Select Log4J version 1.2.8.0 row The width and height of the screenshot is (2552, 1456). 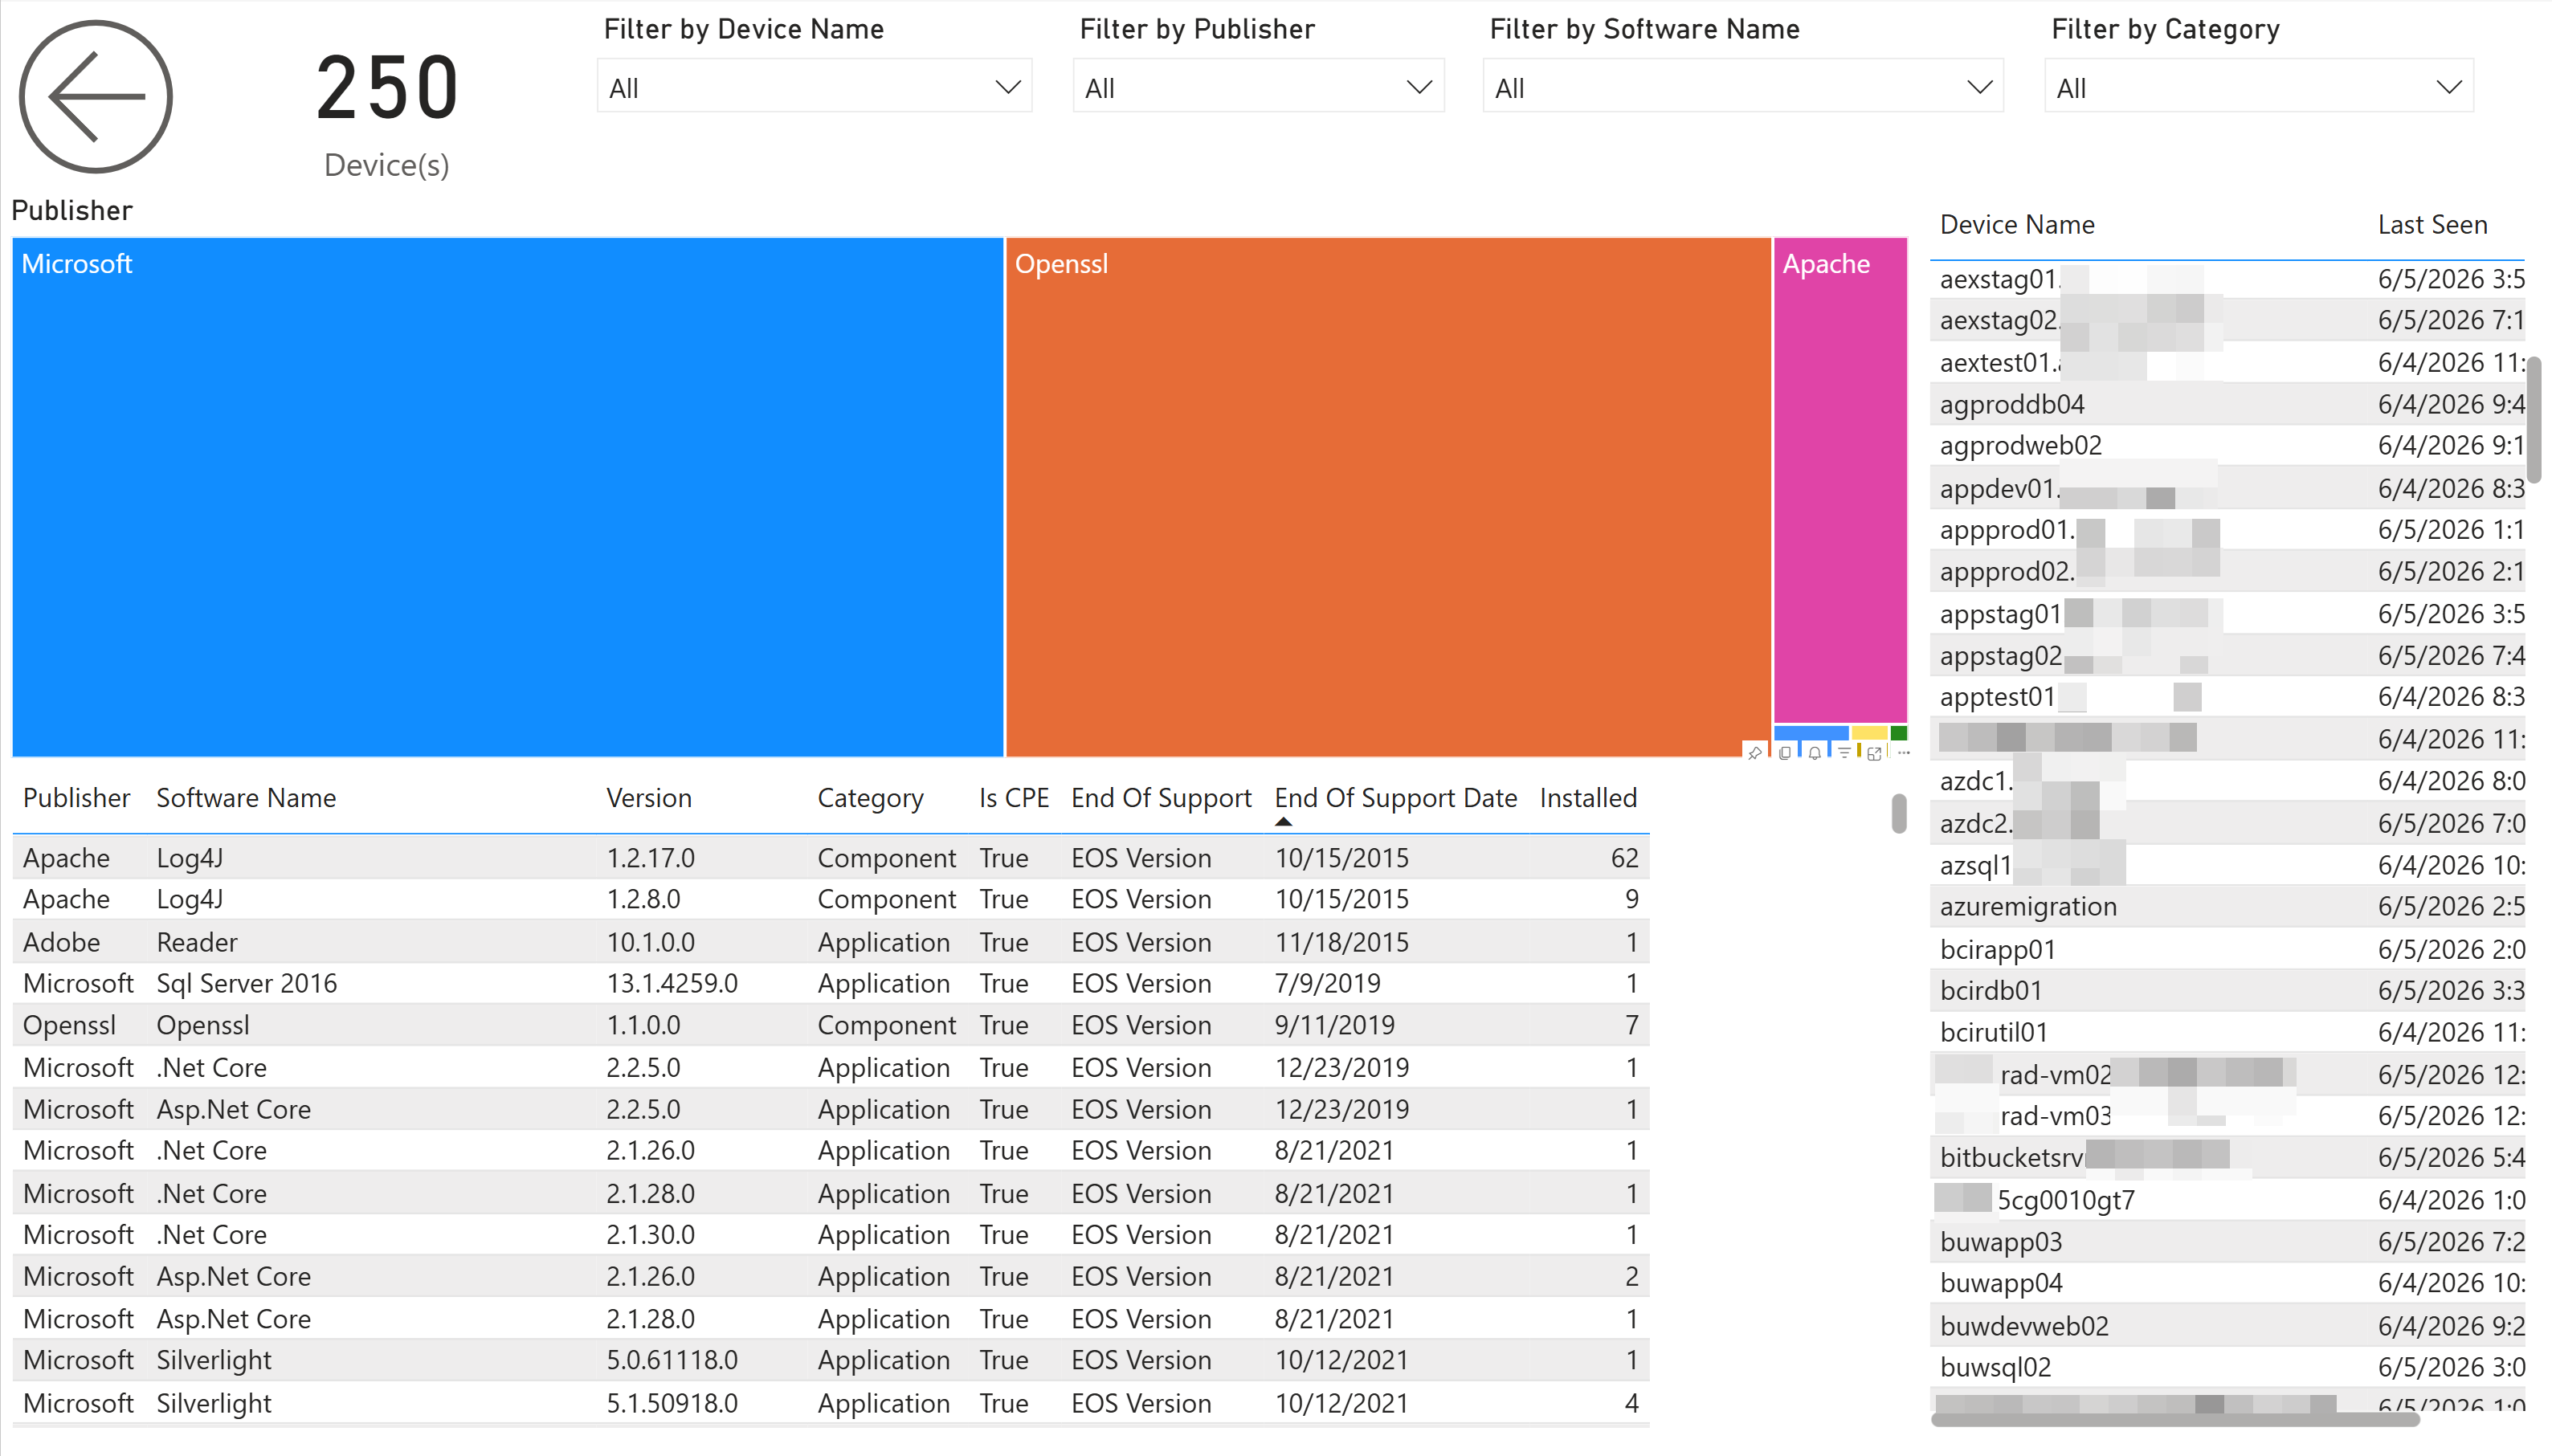(x=830, y=899)
